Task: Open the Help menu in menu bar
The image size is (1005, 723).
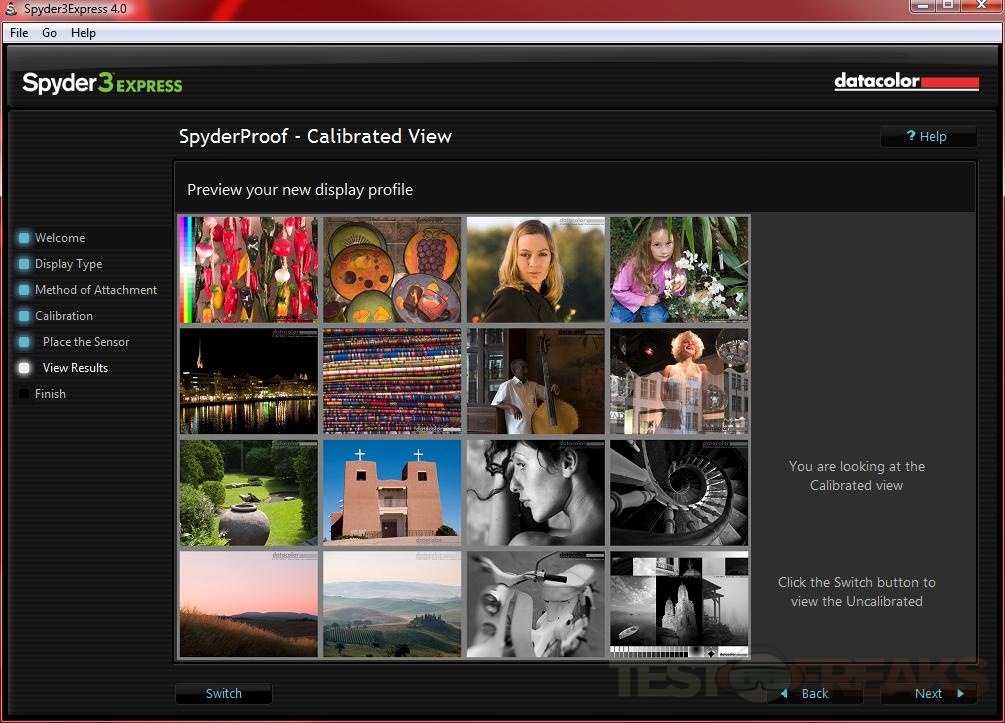Action: 83,33
